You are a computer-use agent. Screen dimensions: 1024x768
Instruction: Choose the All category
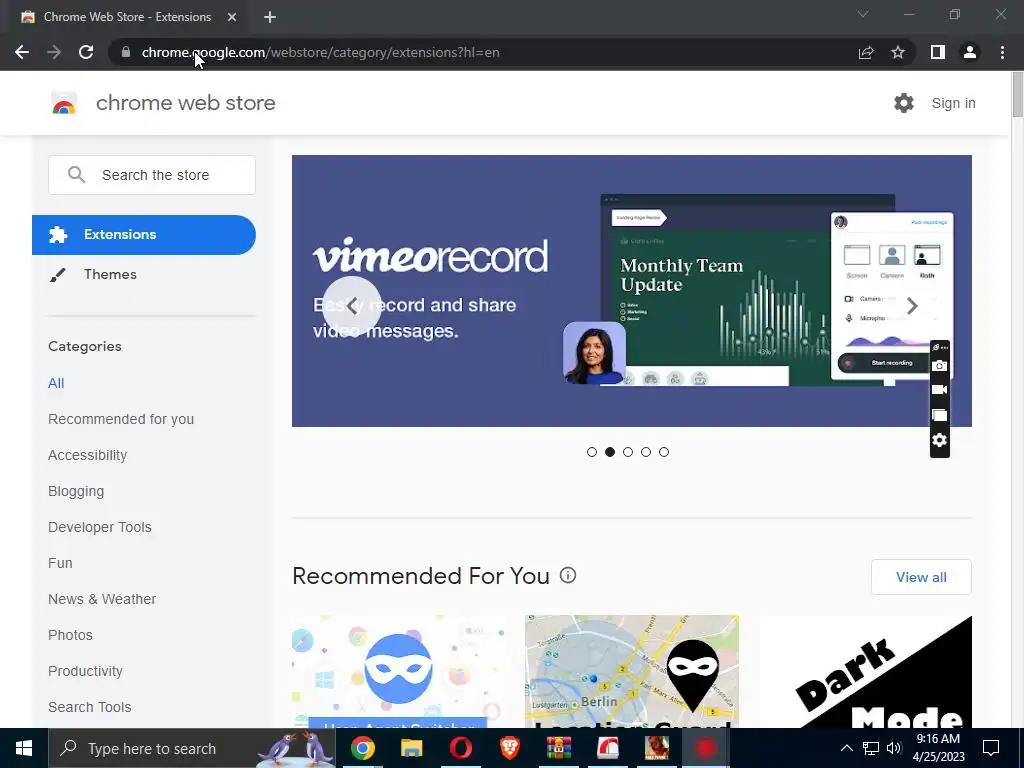(56, 383)
